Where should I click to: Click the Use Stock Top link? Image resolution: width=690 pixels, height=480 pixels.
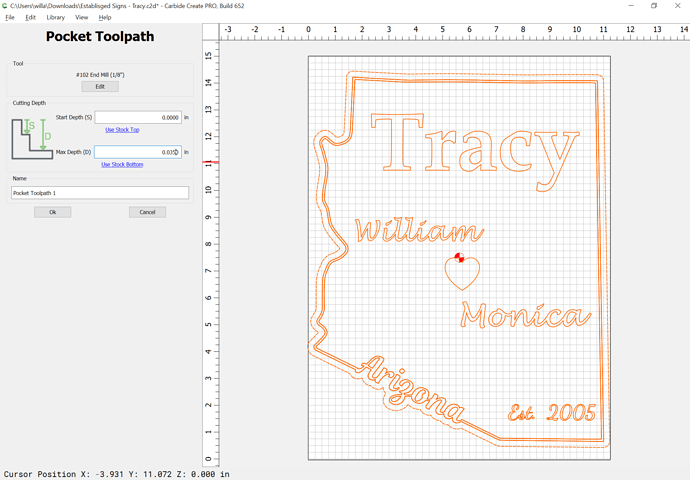(x=122, y=130)
